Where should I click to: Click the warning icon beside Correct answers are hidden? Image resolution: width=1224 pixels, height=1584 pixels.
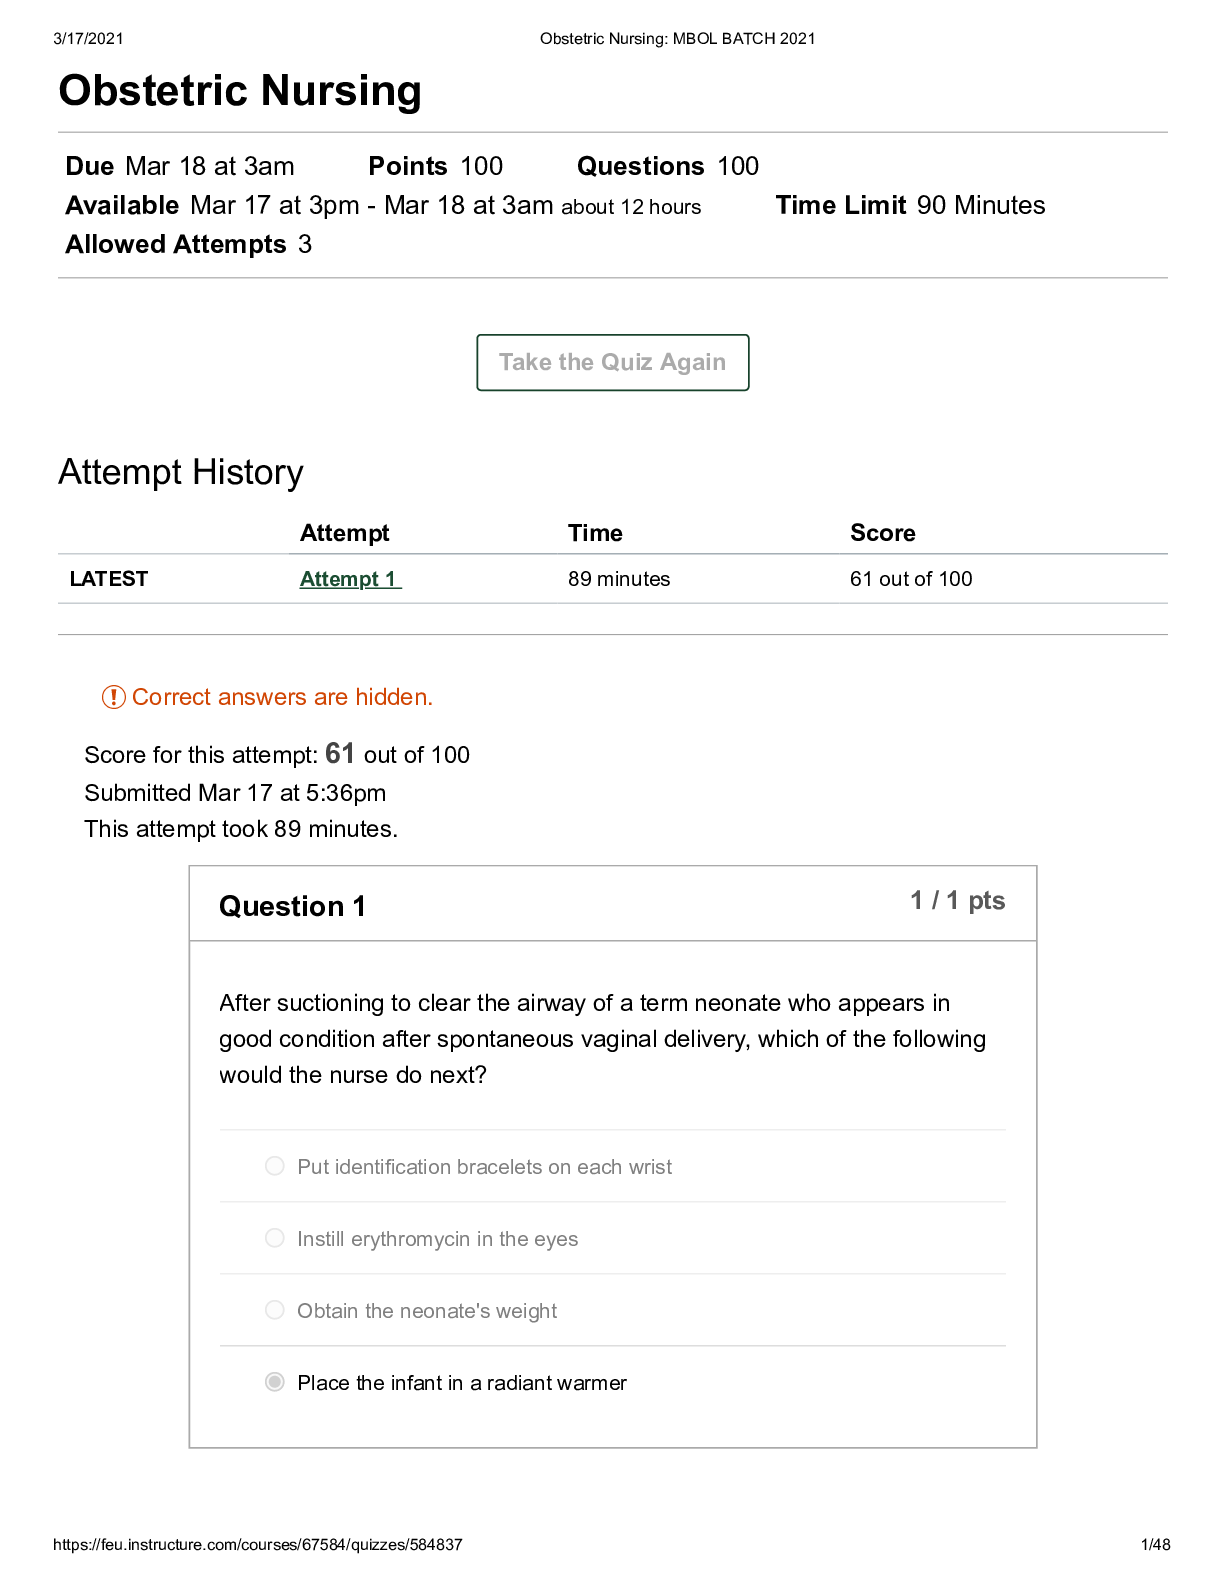click(113, 697)
